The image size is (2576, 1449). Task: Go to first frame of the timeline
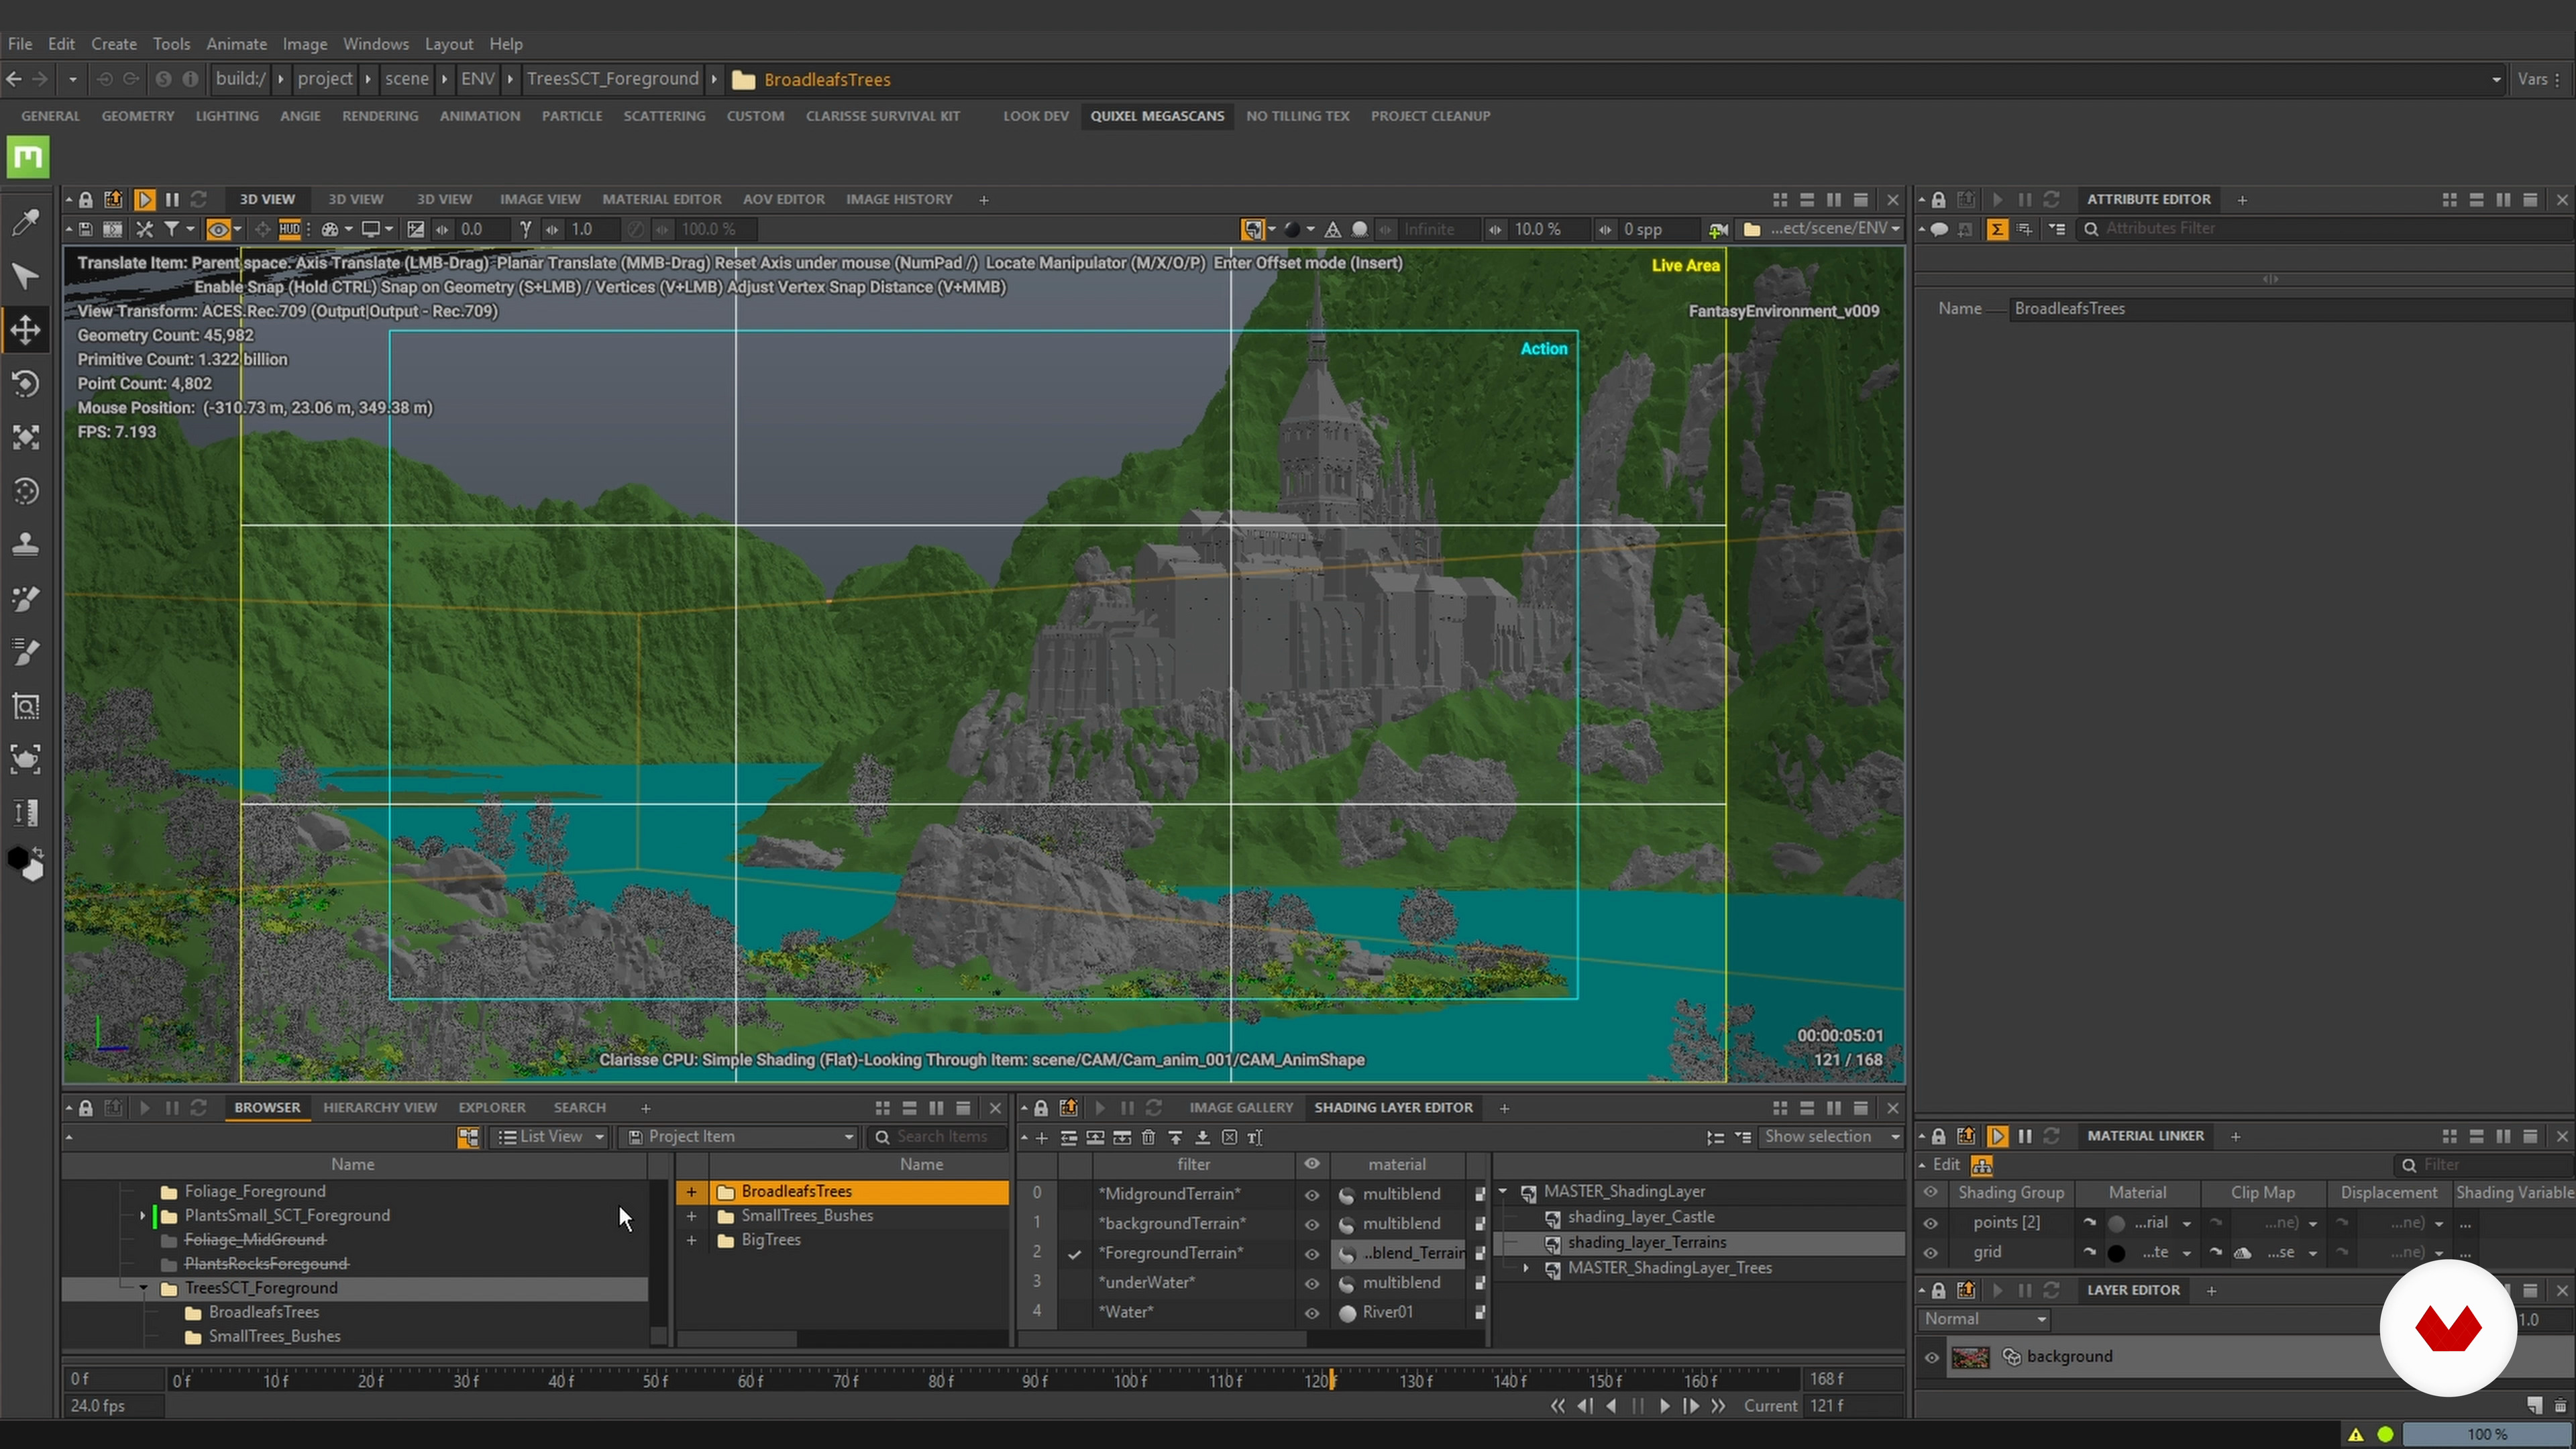pos(1558,1406)
